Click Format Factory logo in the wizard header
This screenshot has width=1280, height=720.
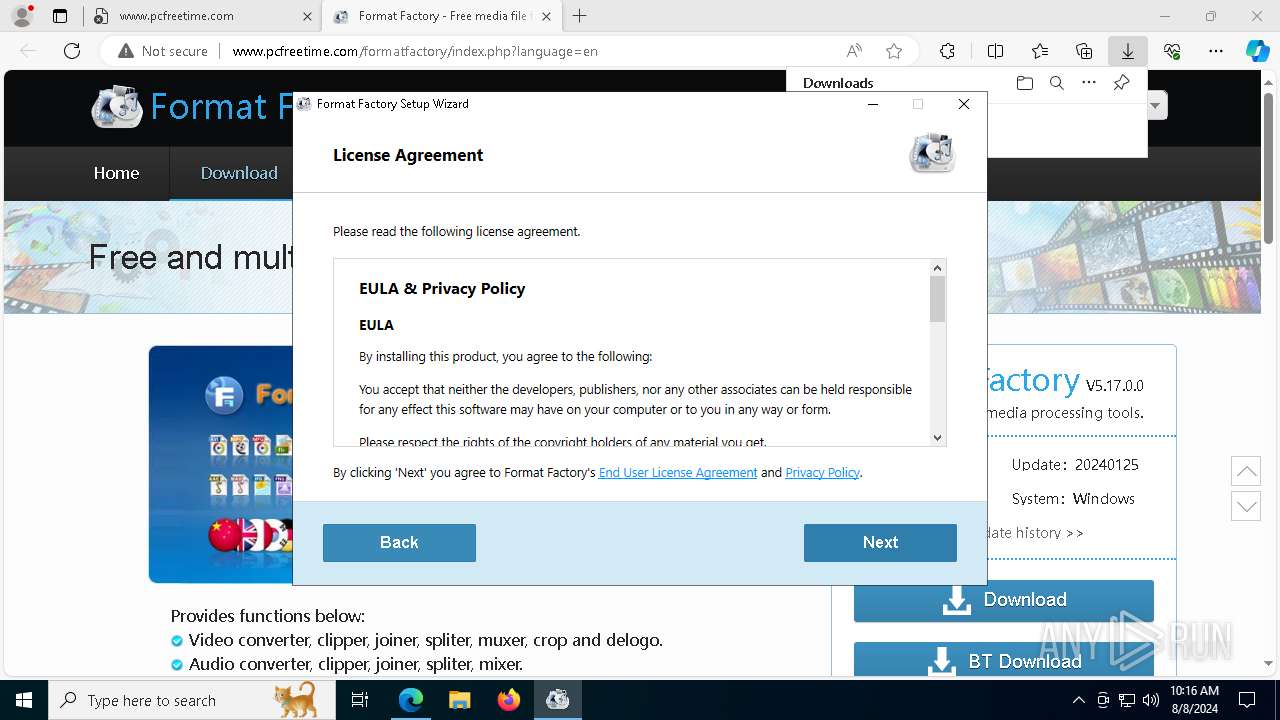coord(932,153)
